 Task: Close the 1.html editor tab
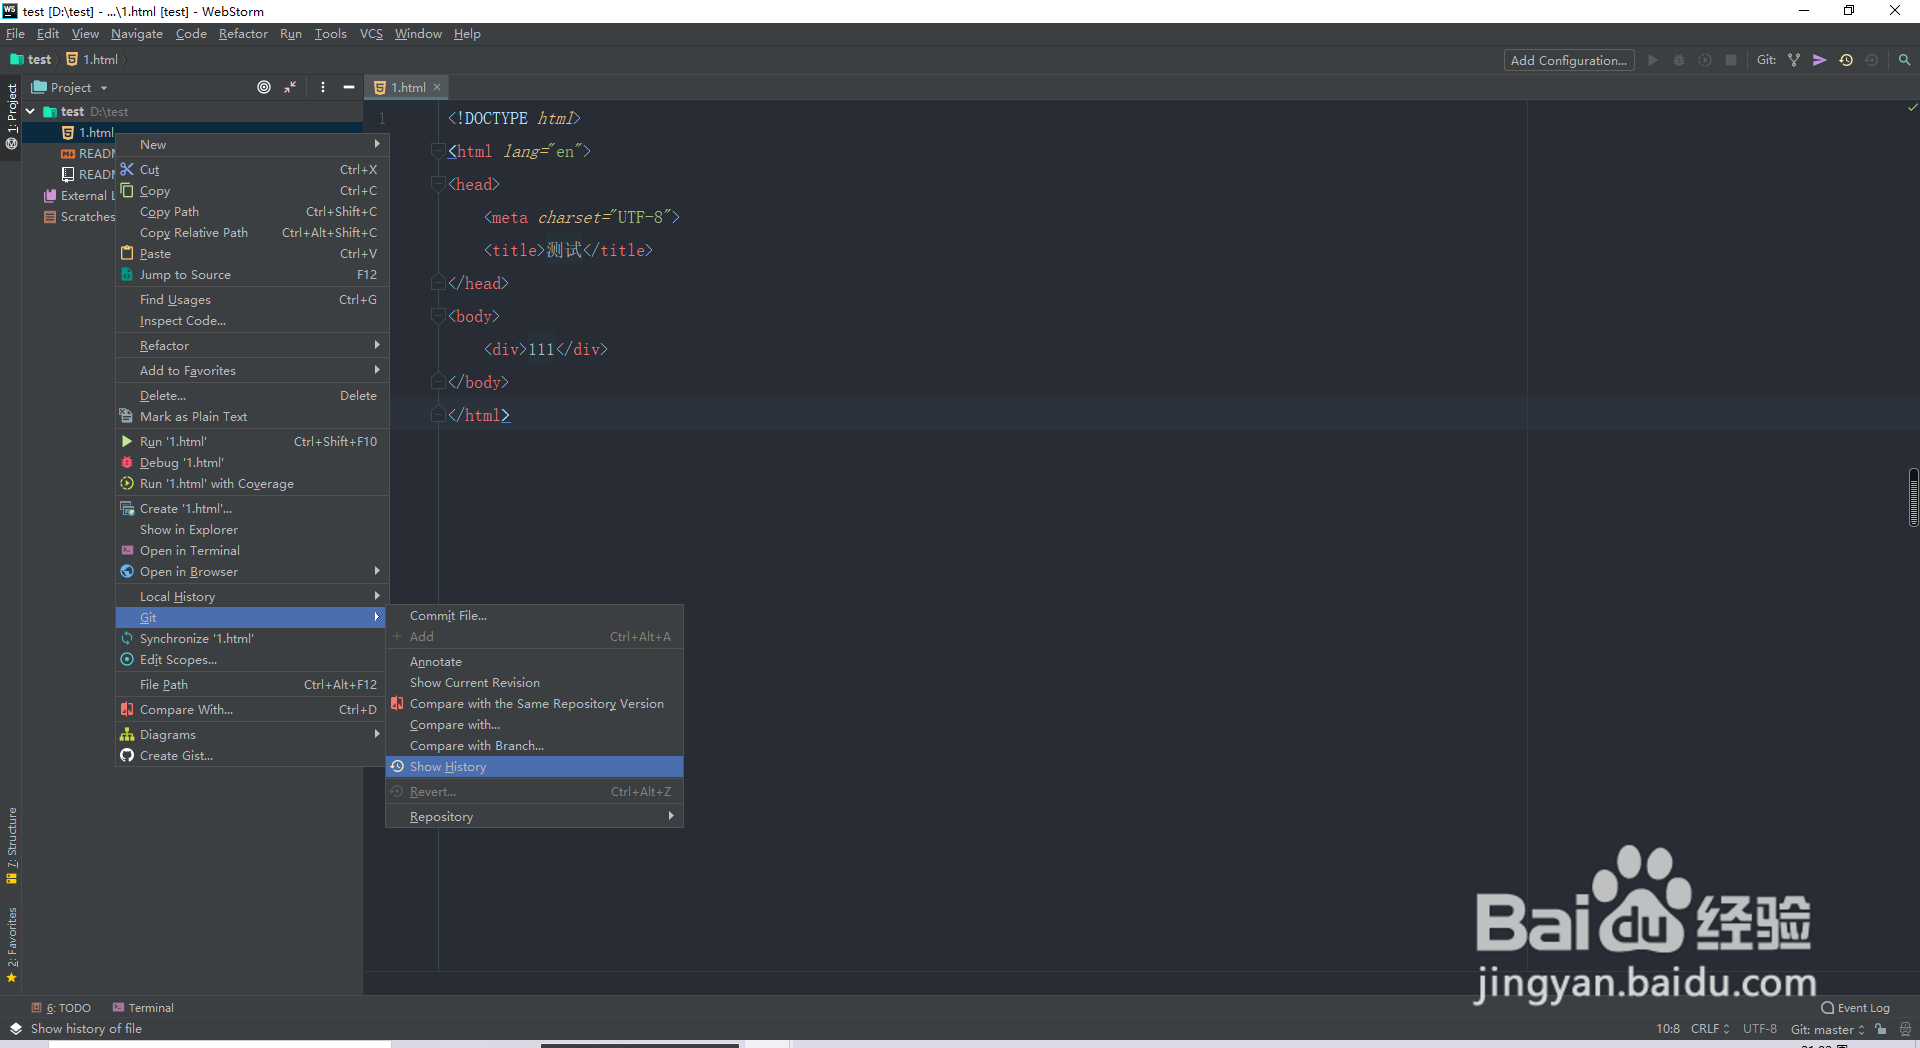coord(437,87)
